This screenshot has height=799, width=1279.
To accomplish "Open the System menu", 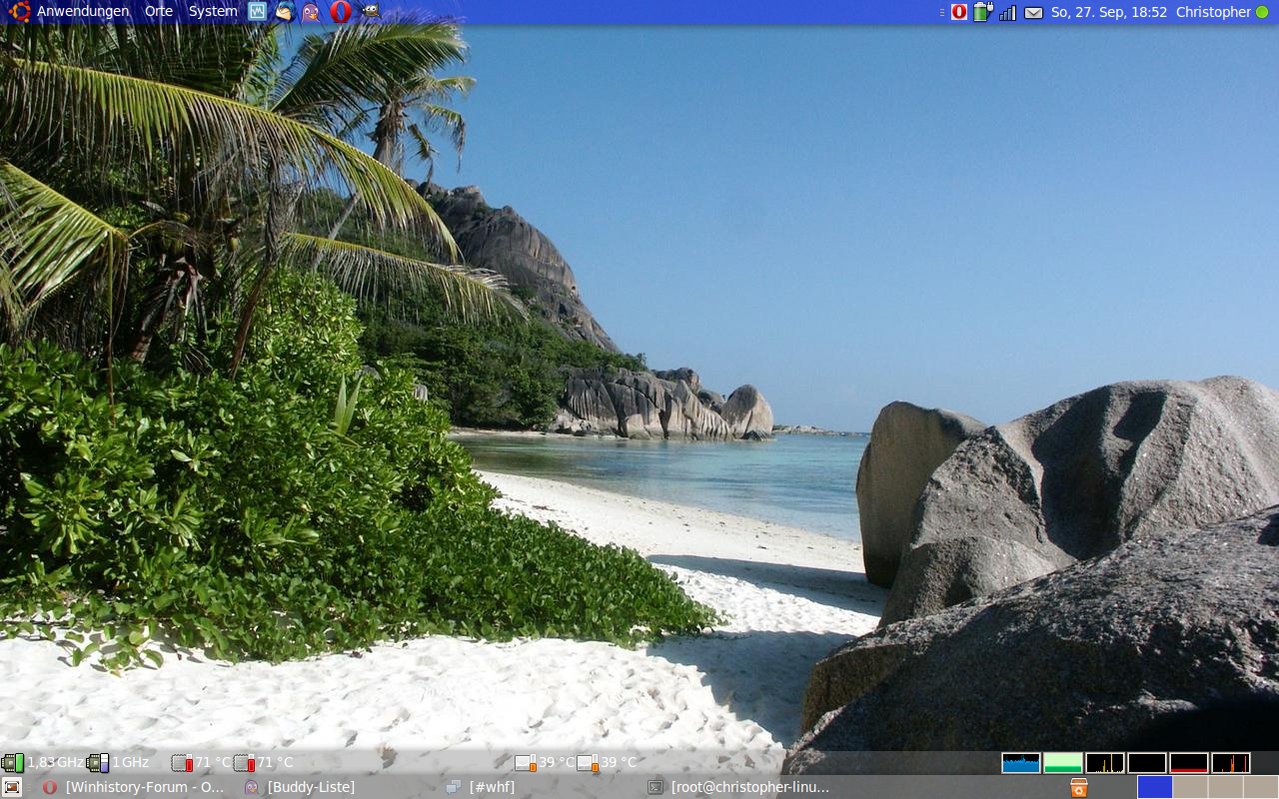I will (x=213, y=12).
